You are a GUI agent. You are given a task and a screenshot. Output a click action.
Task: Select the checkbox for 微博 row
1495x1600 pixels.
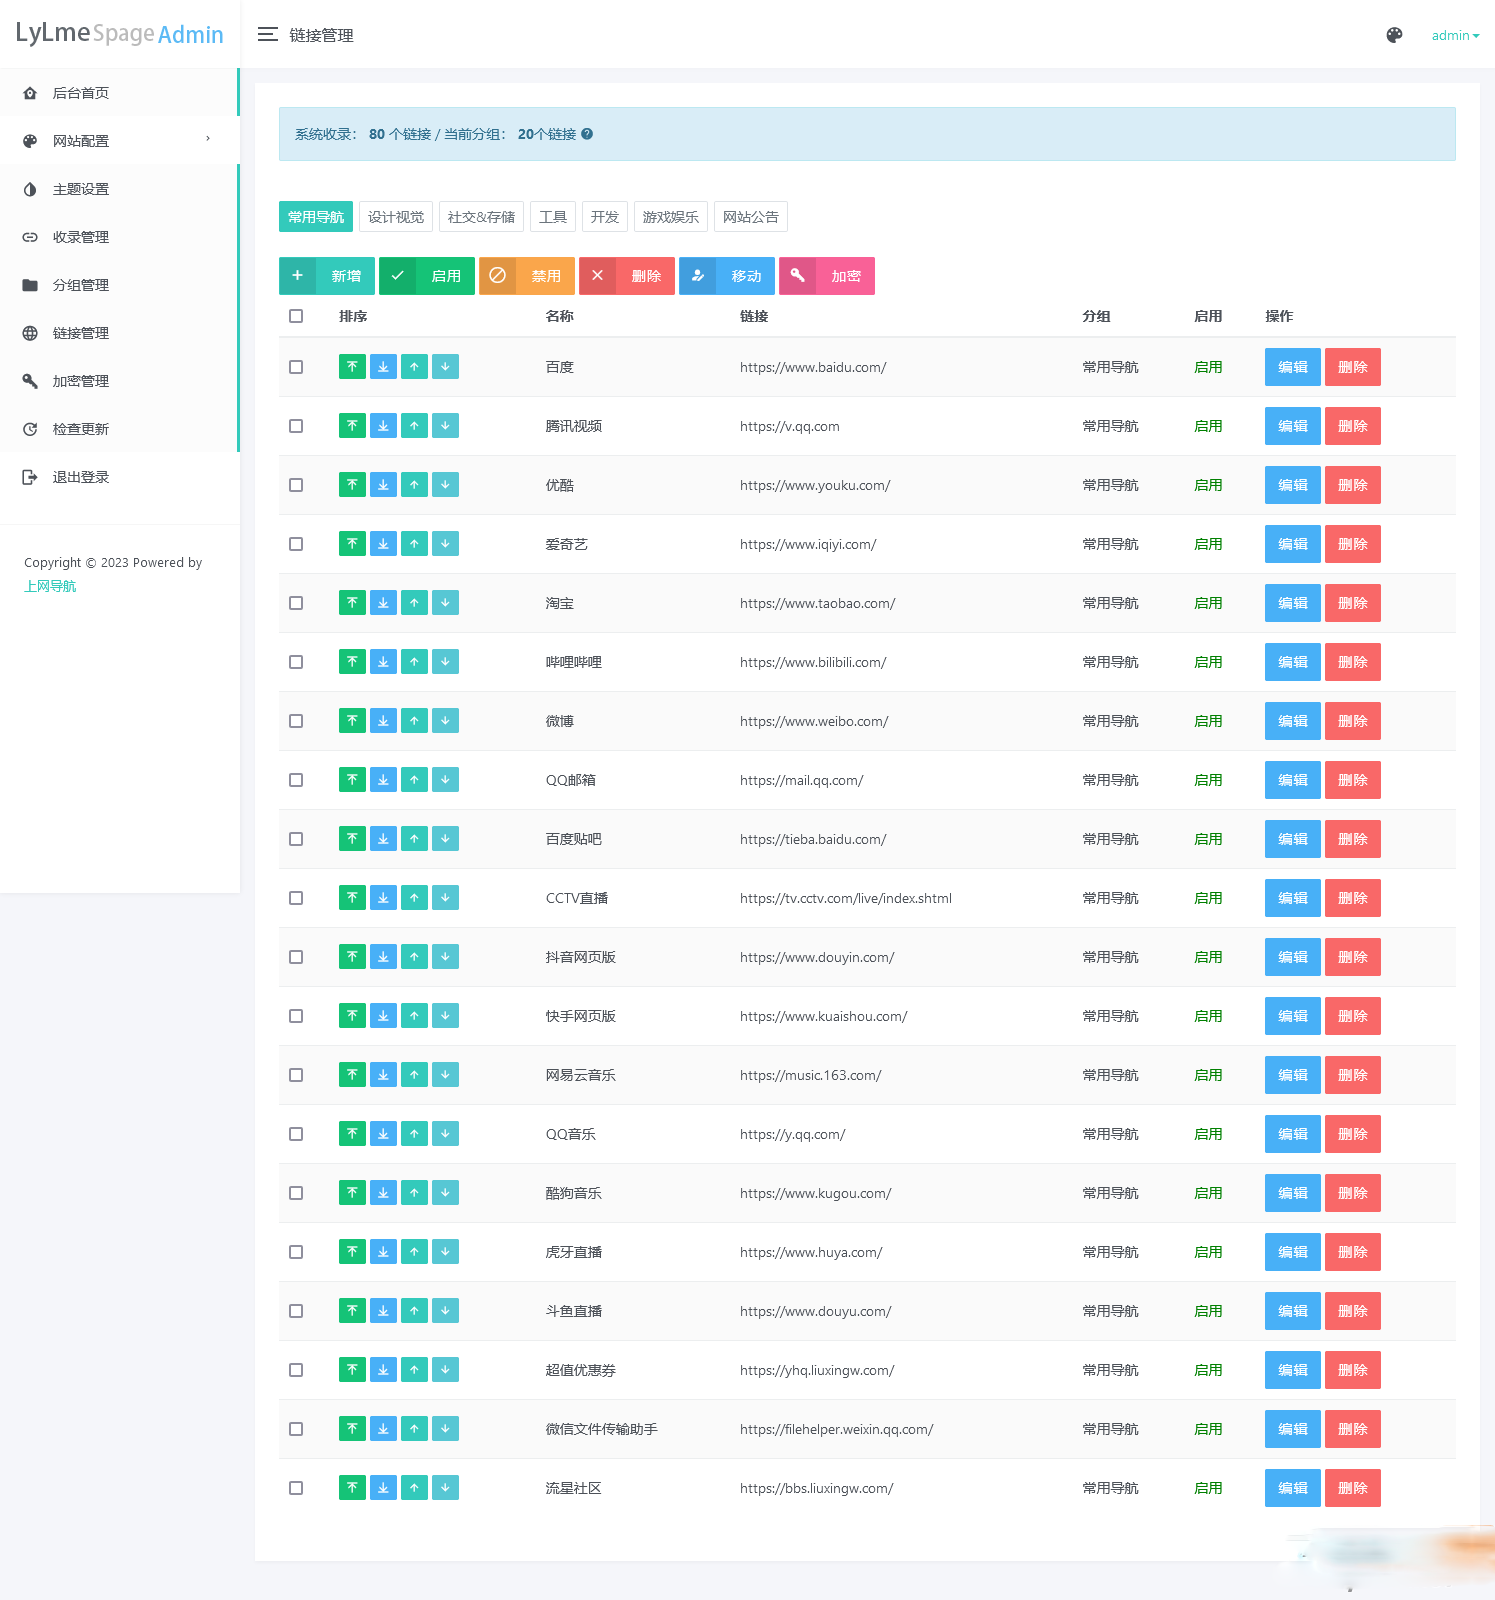point(296,721)
